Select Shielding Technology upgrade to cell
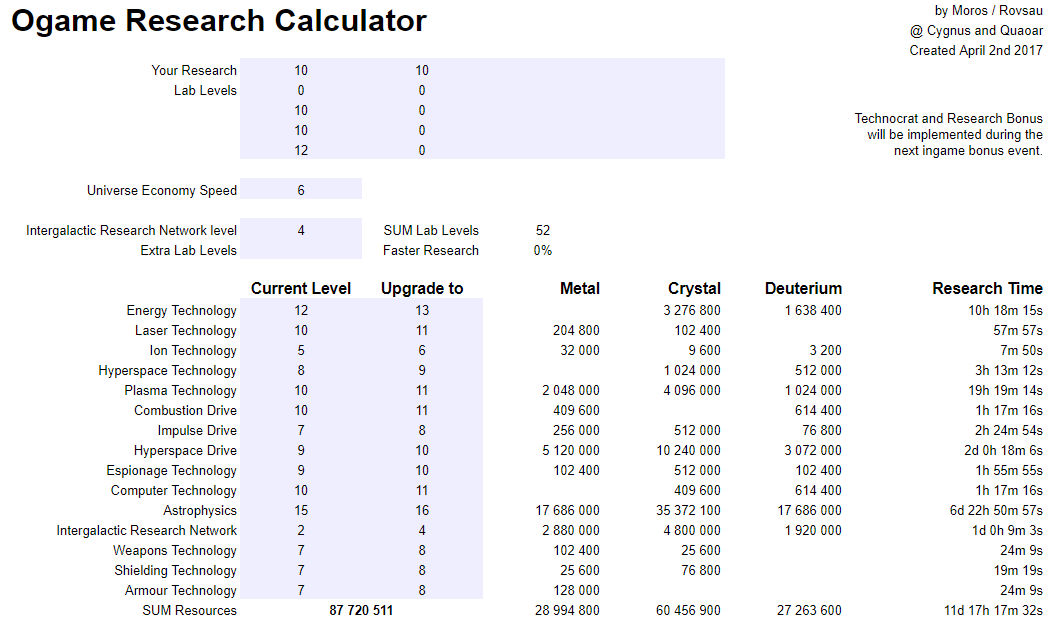Viewport: 1049px width, 619px height. tap(422, 571)
